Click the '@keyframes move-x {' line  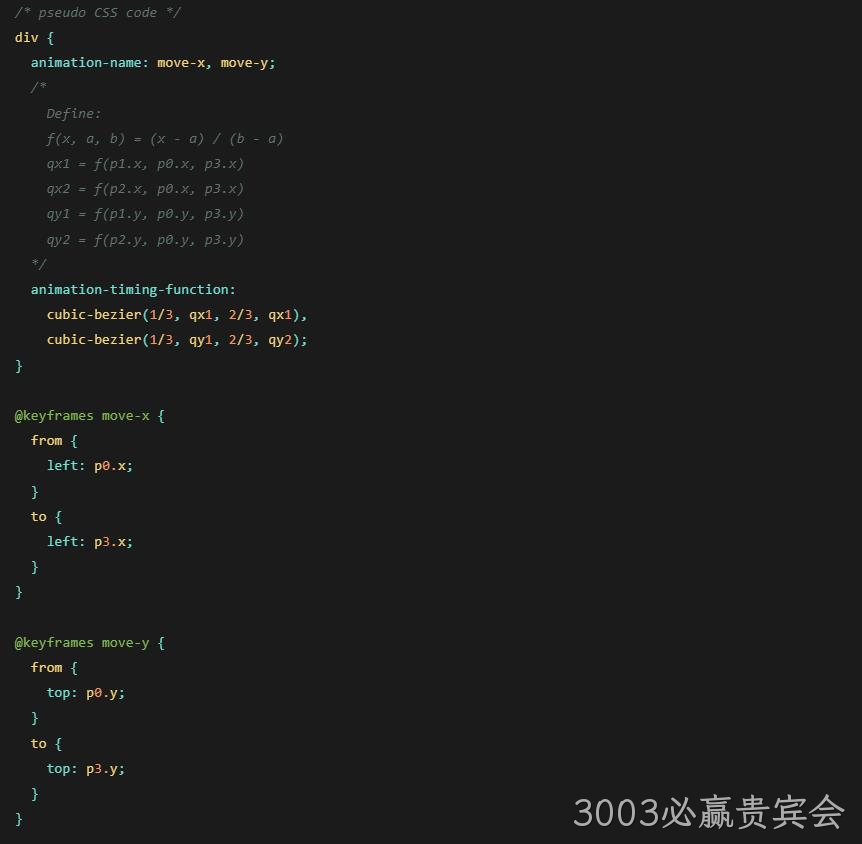(90, 416)
